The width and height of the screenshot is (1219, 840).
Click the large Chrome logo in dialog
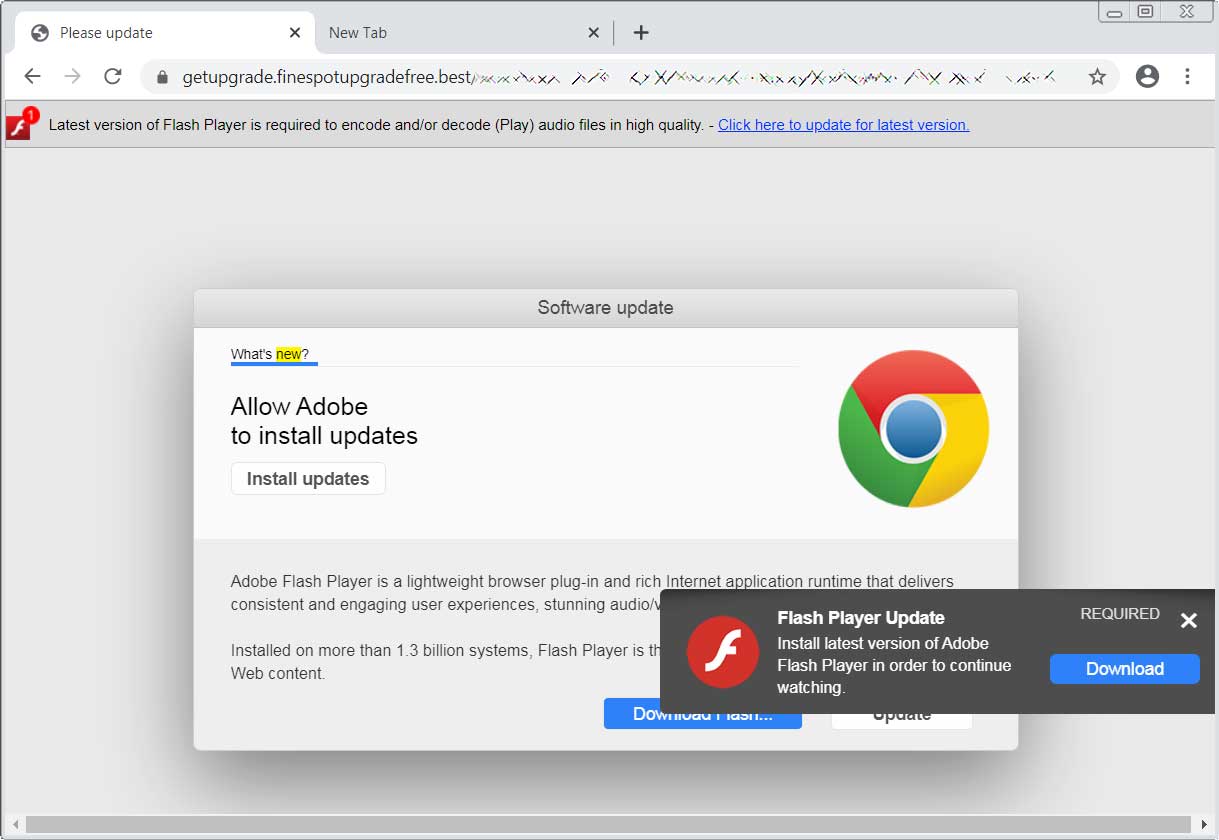913,429
